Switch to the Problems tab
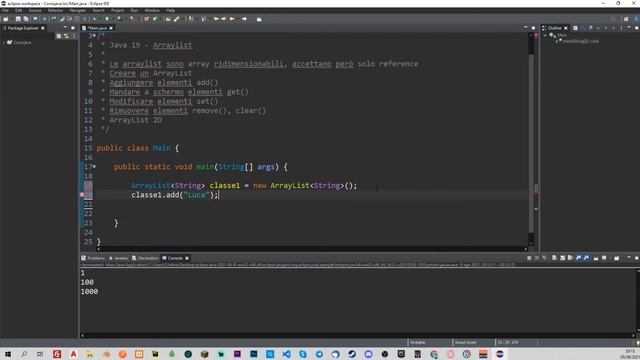The image size is (640, 360). point(93,258)
